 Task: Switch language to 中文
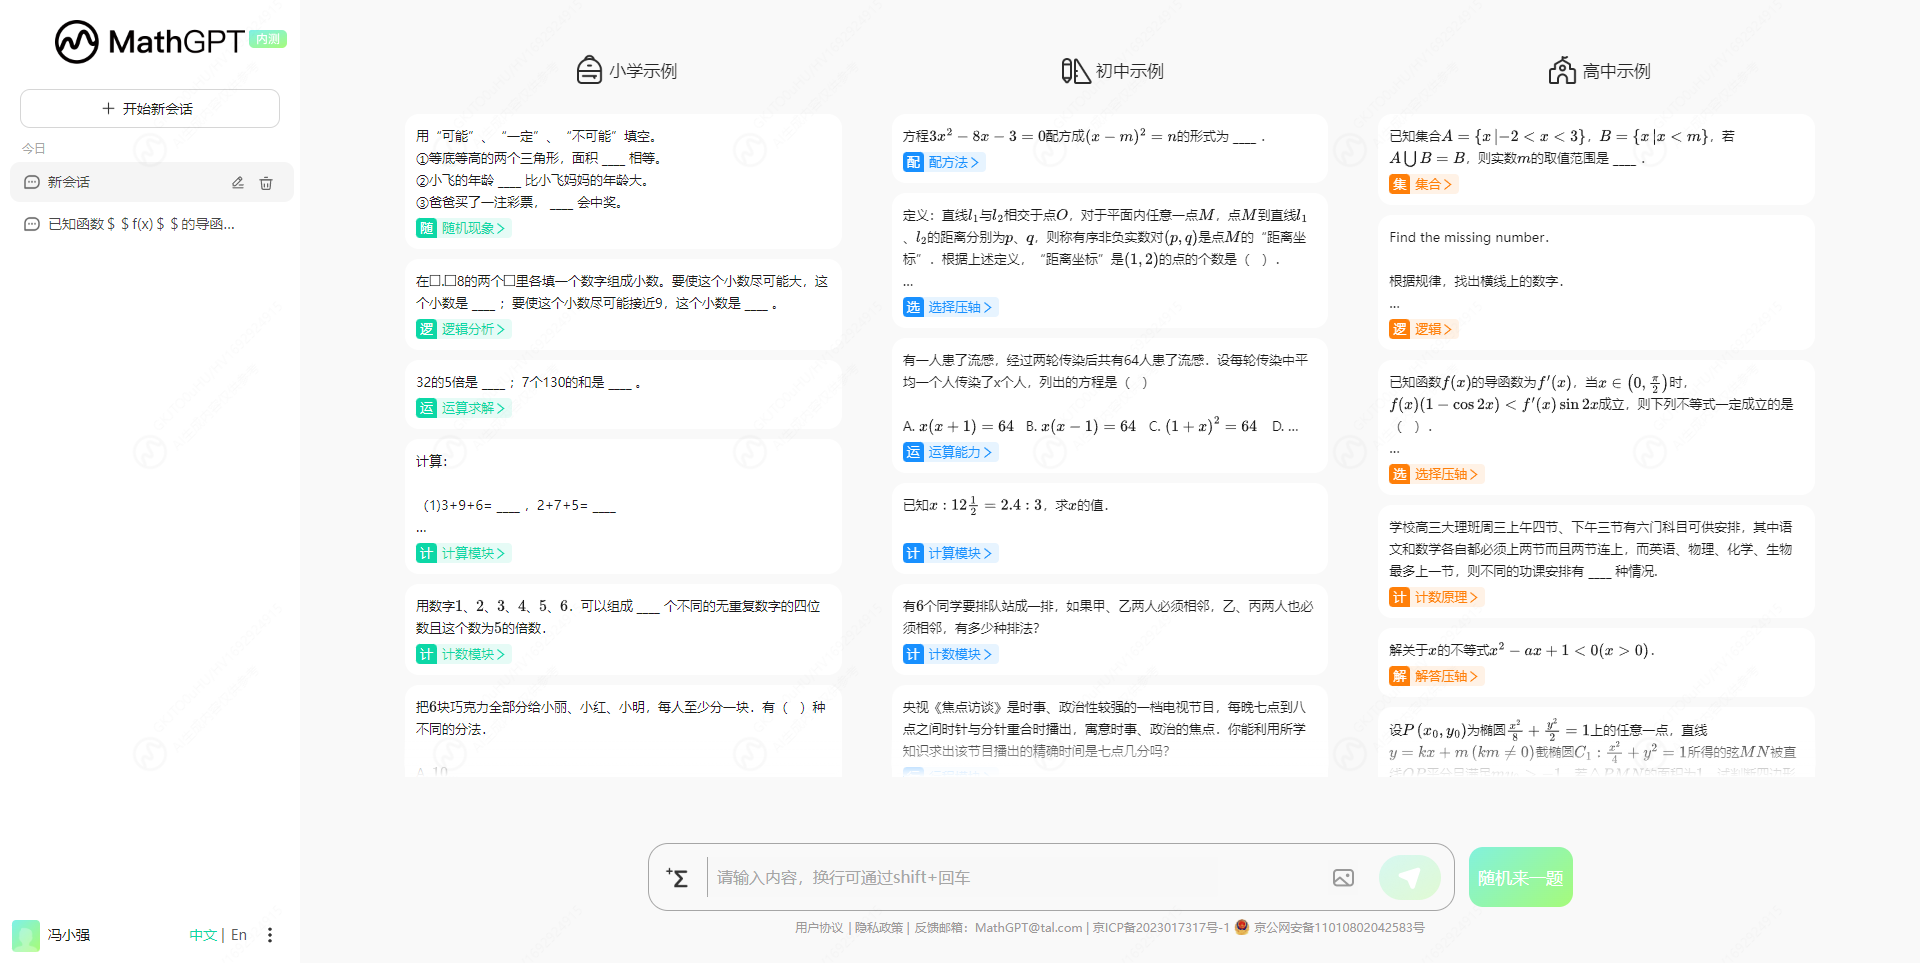pos(203,935)
